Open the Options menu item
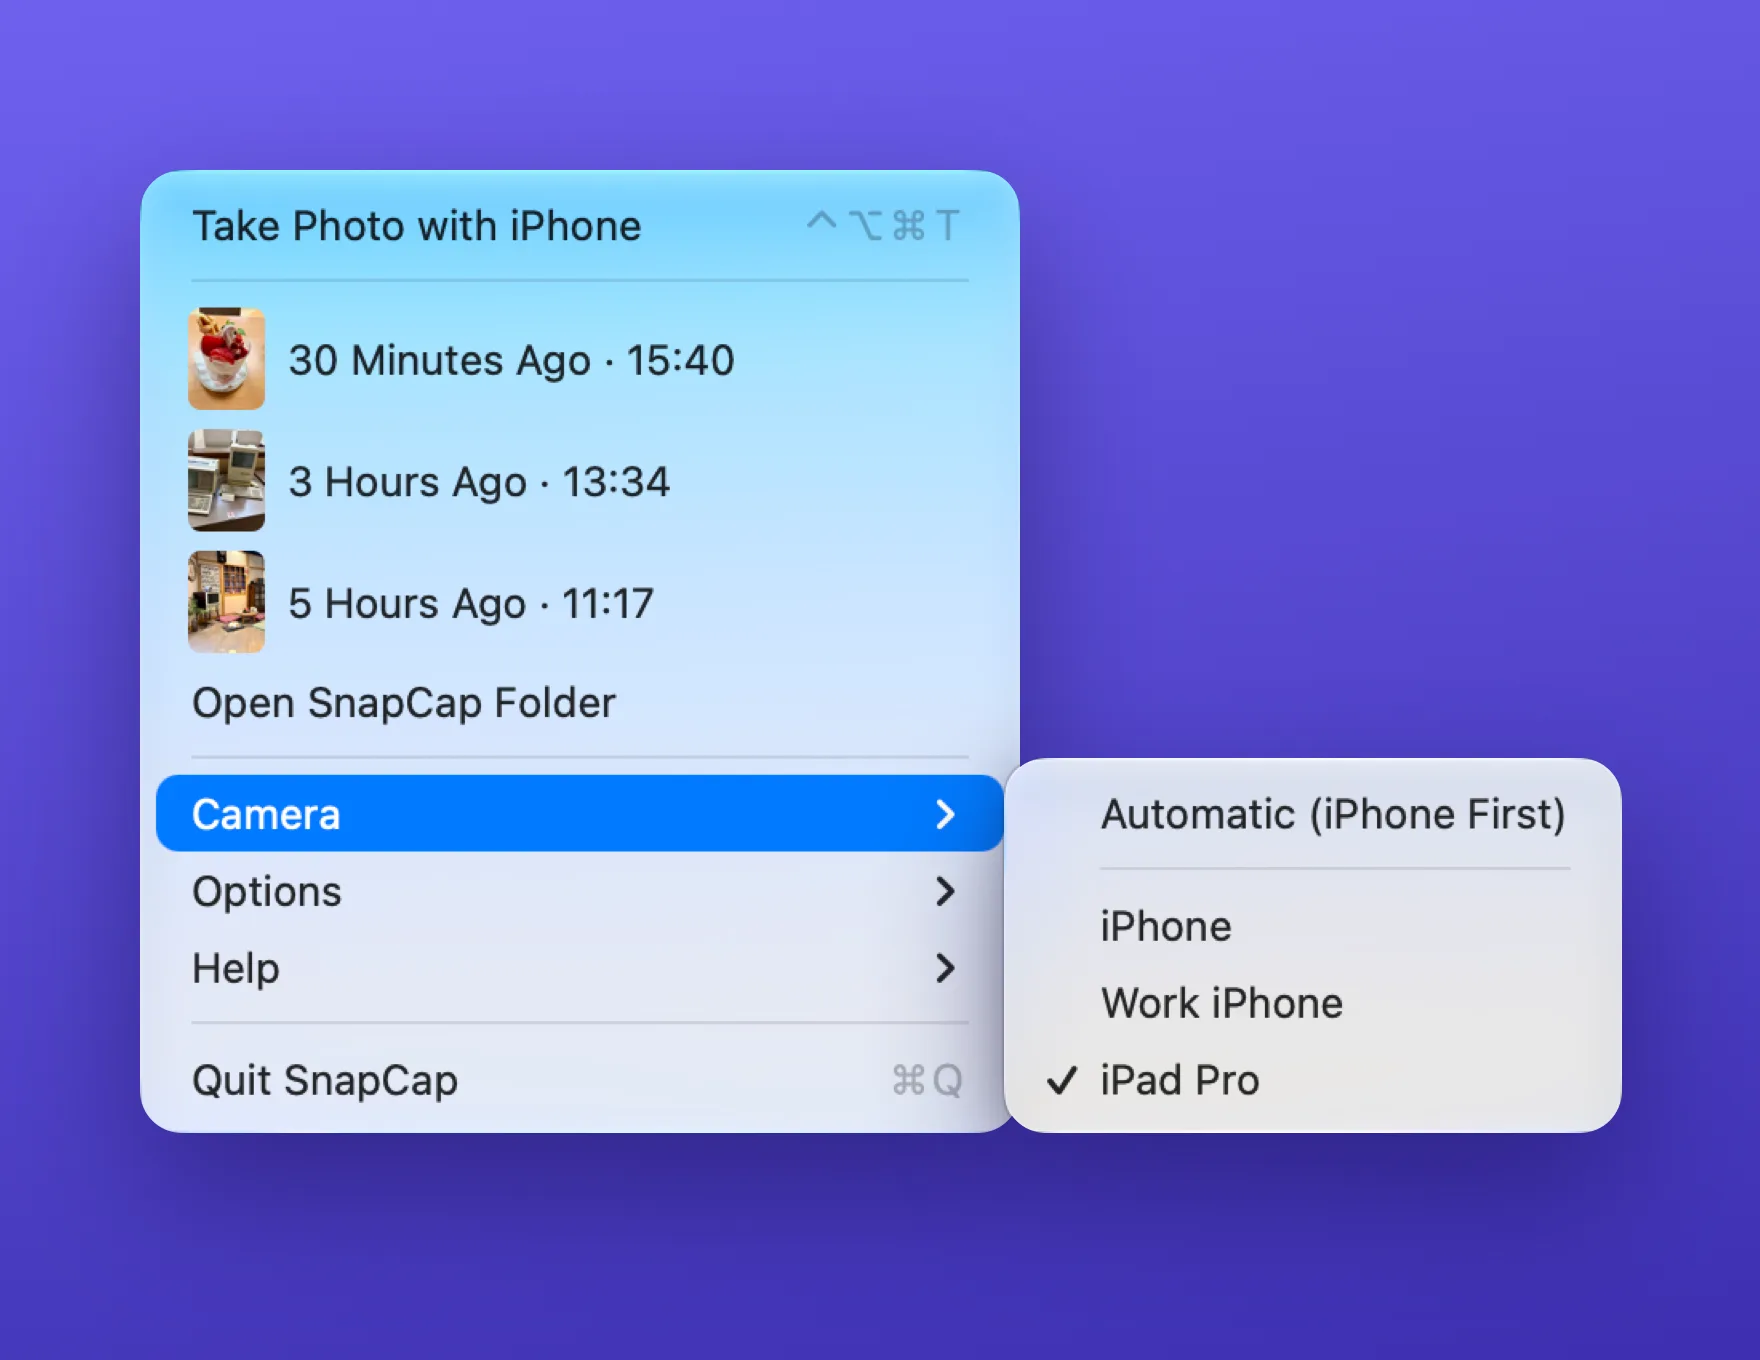The width and height of the screenshot is (1760, 1360). 579,891
